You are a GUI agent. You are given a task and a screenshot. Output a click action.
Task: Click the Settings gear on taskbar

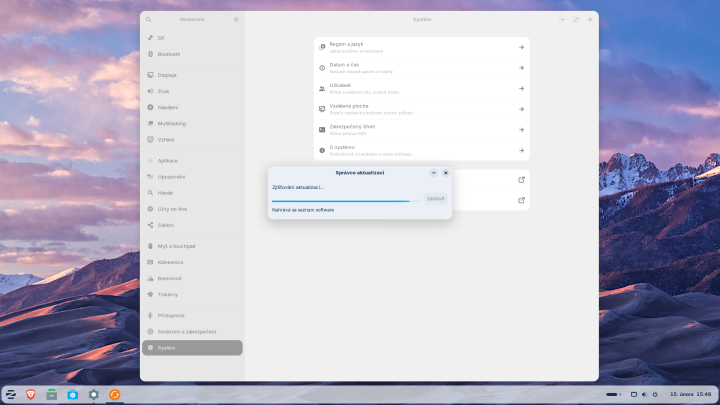click(x=94, y=394)
